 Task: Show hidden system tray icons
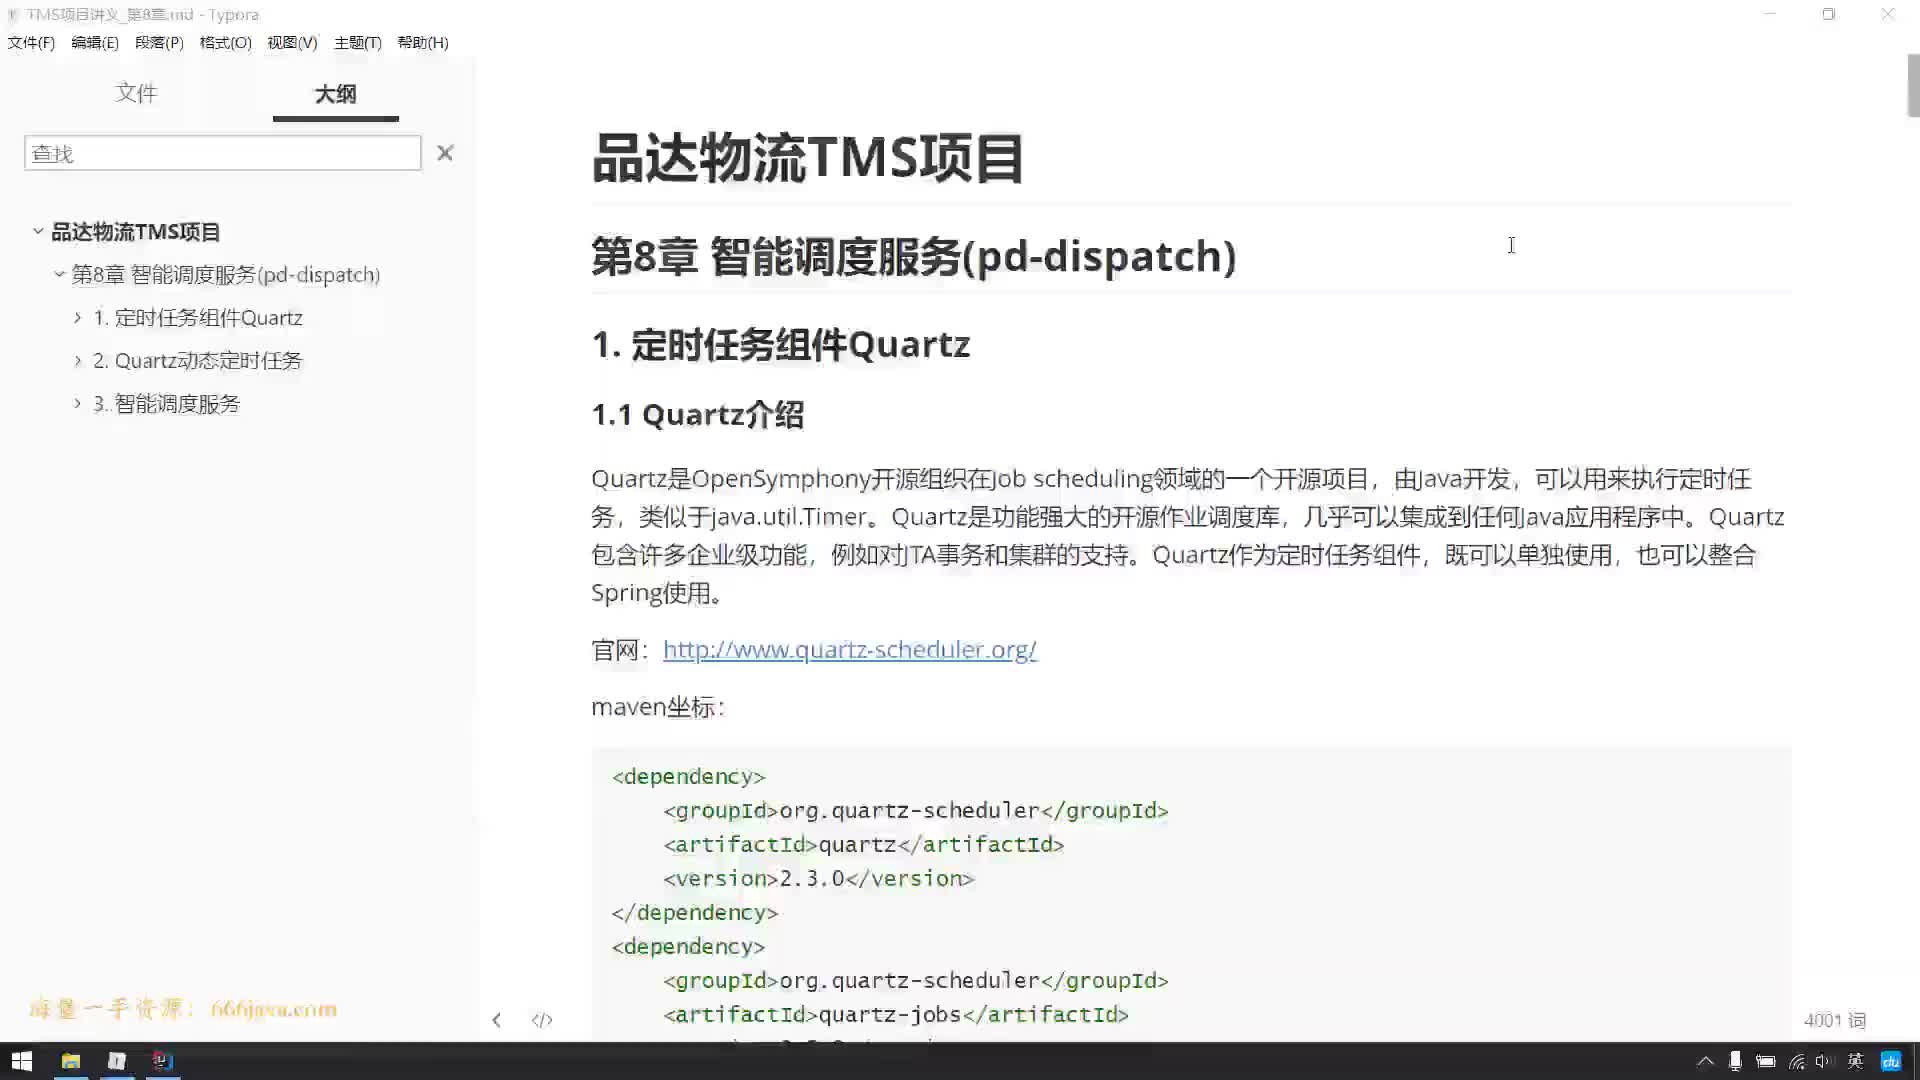pyautogui.click(x=1705, y=1062)
